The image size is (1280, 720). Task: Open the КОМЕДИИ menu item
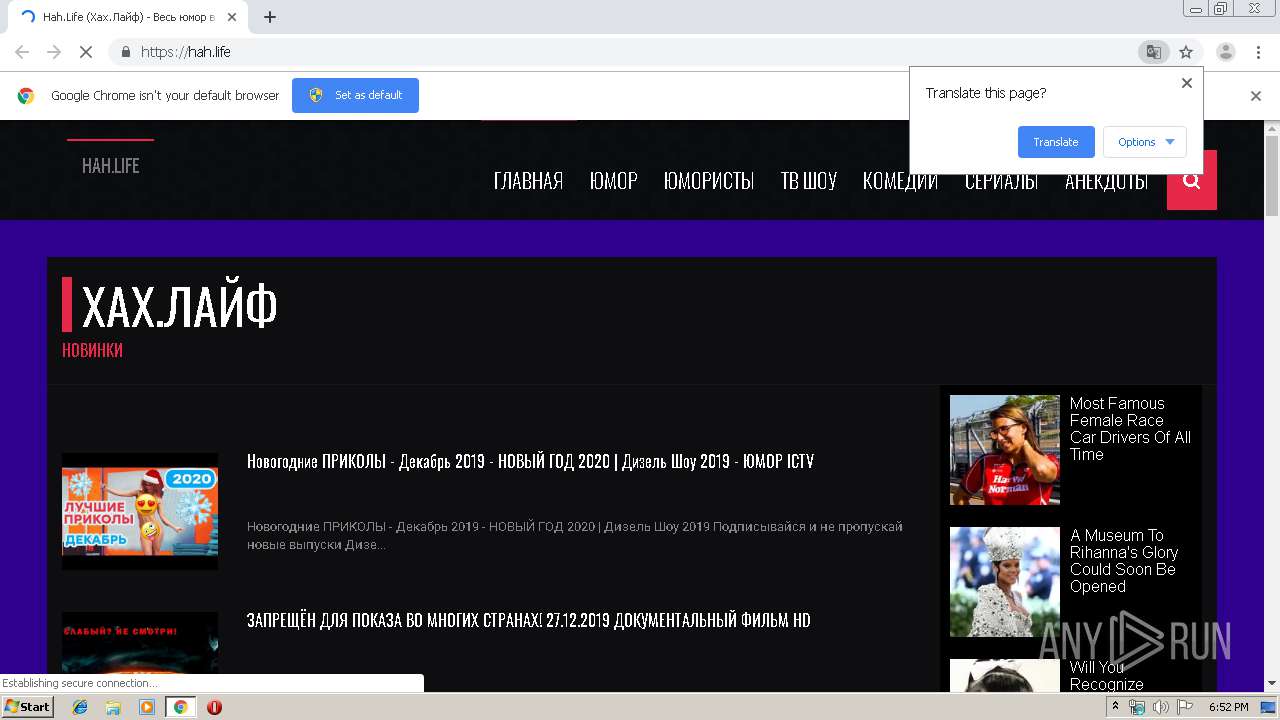[x=900, y=181]
